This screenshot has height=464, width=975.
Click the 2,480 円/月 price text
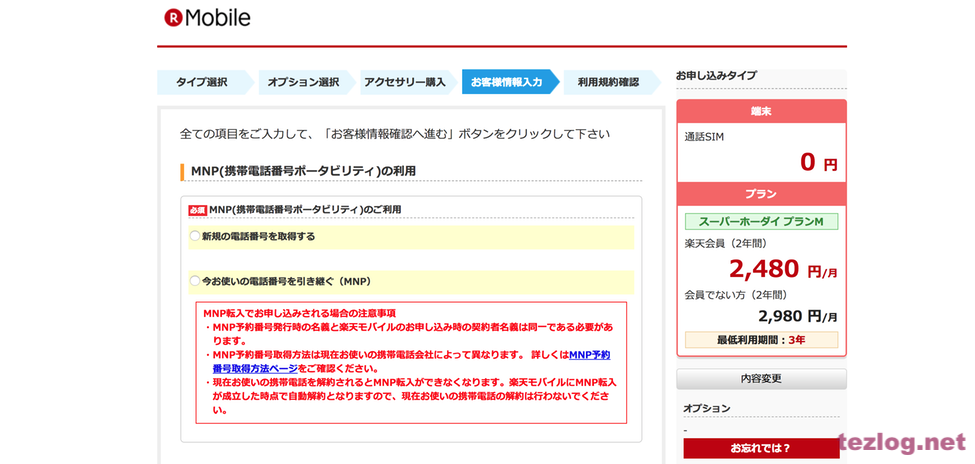coord(783,269)
